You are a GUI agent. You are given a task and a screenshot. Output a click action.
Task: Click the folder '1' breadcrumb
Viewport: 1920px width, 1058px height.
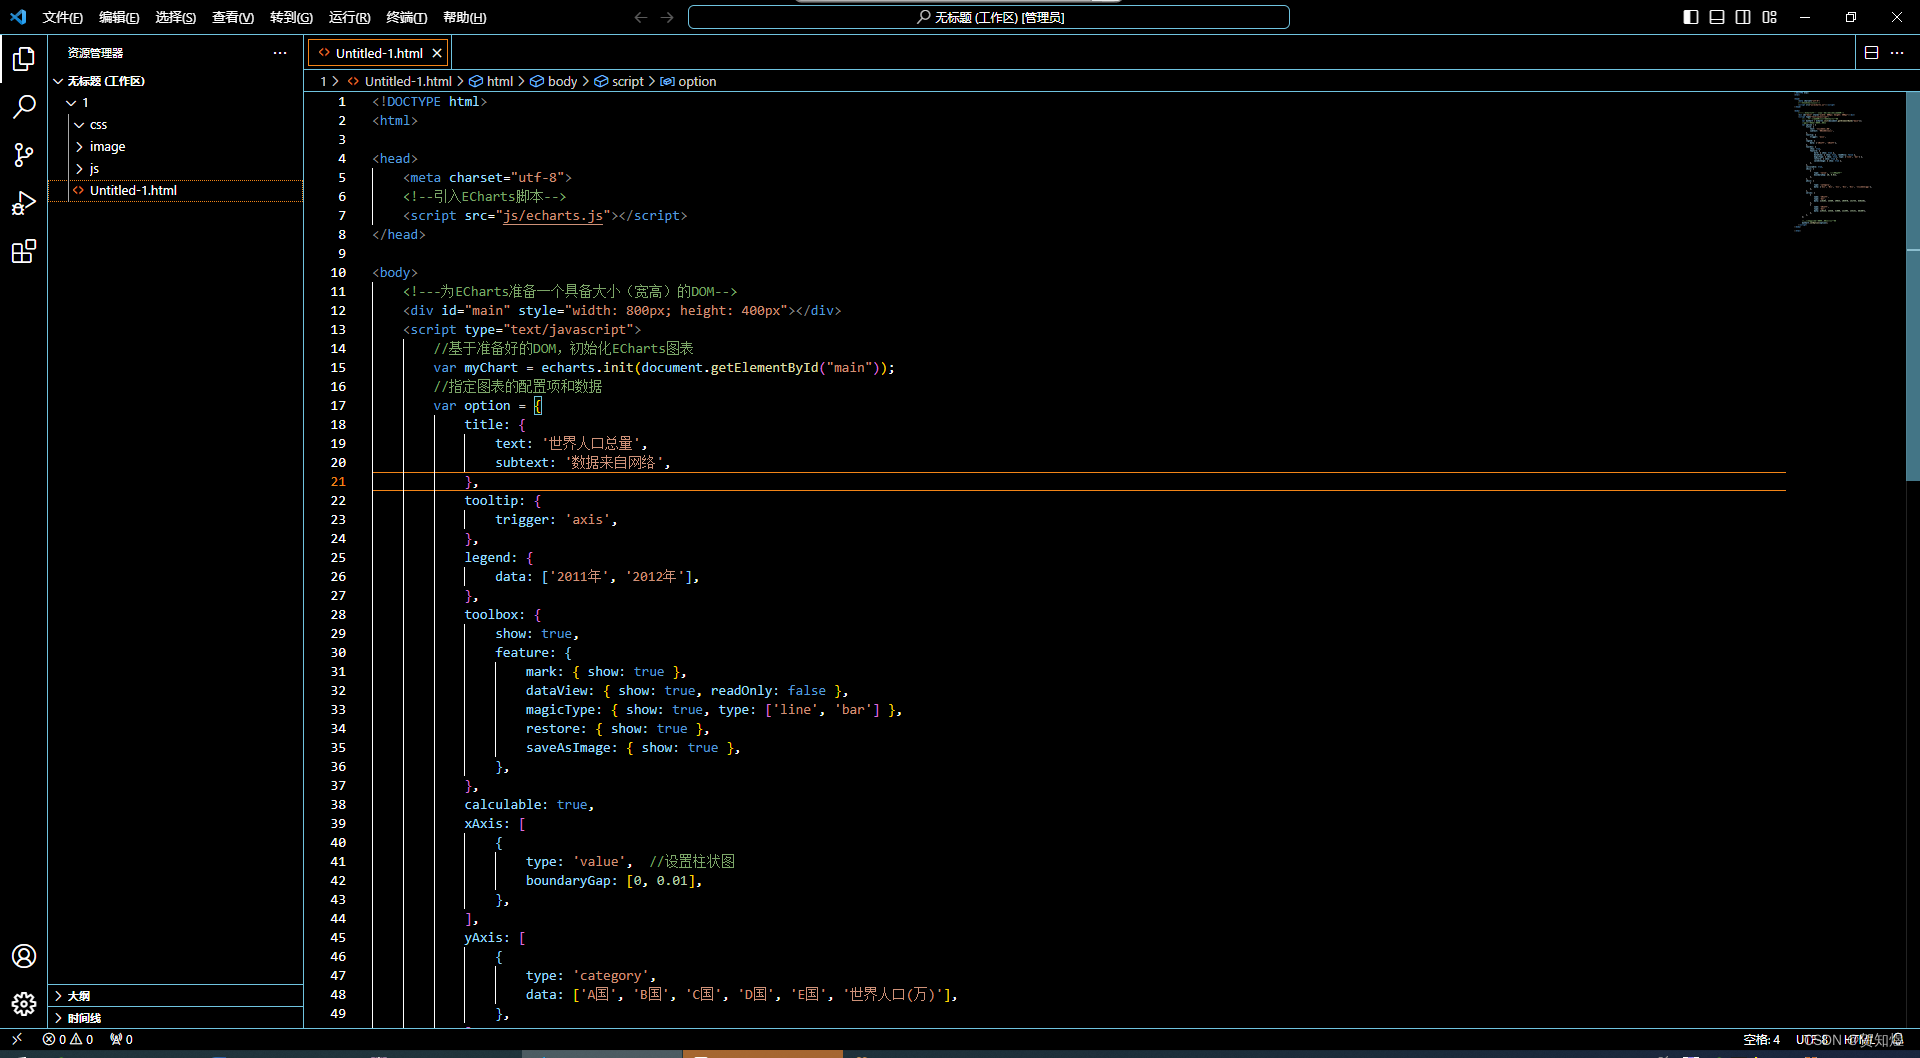(x=323, y=81)
